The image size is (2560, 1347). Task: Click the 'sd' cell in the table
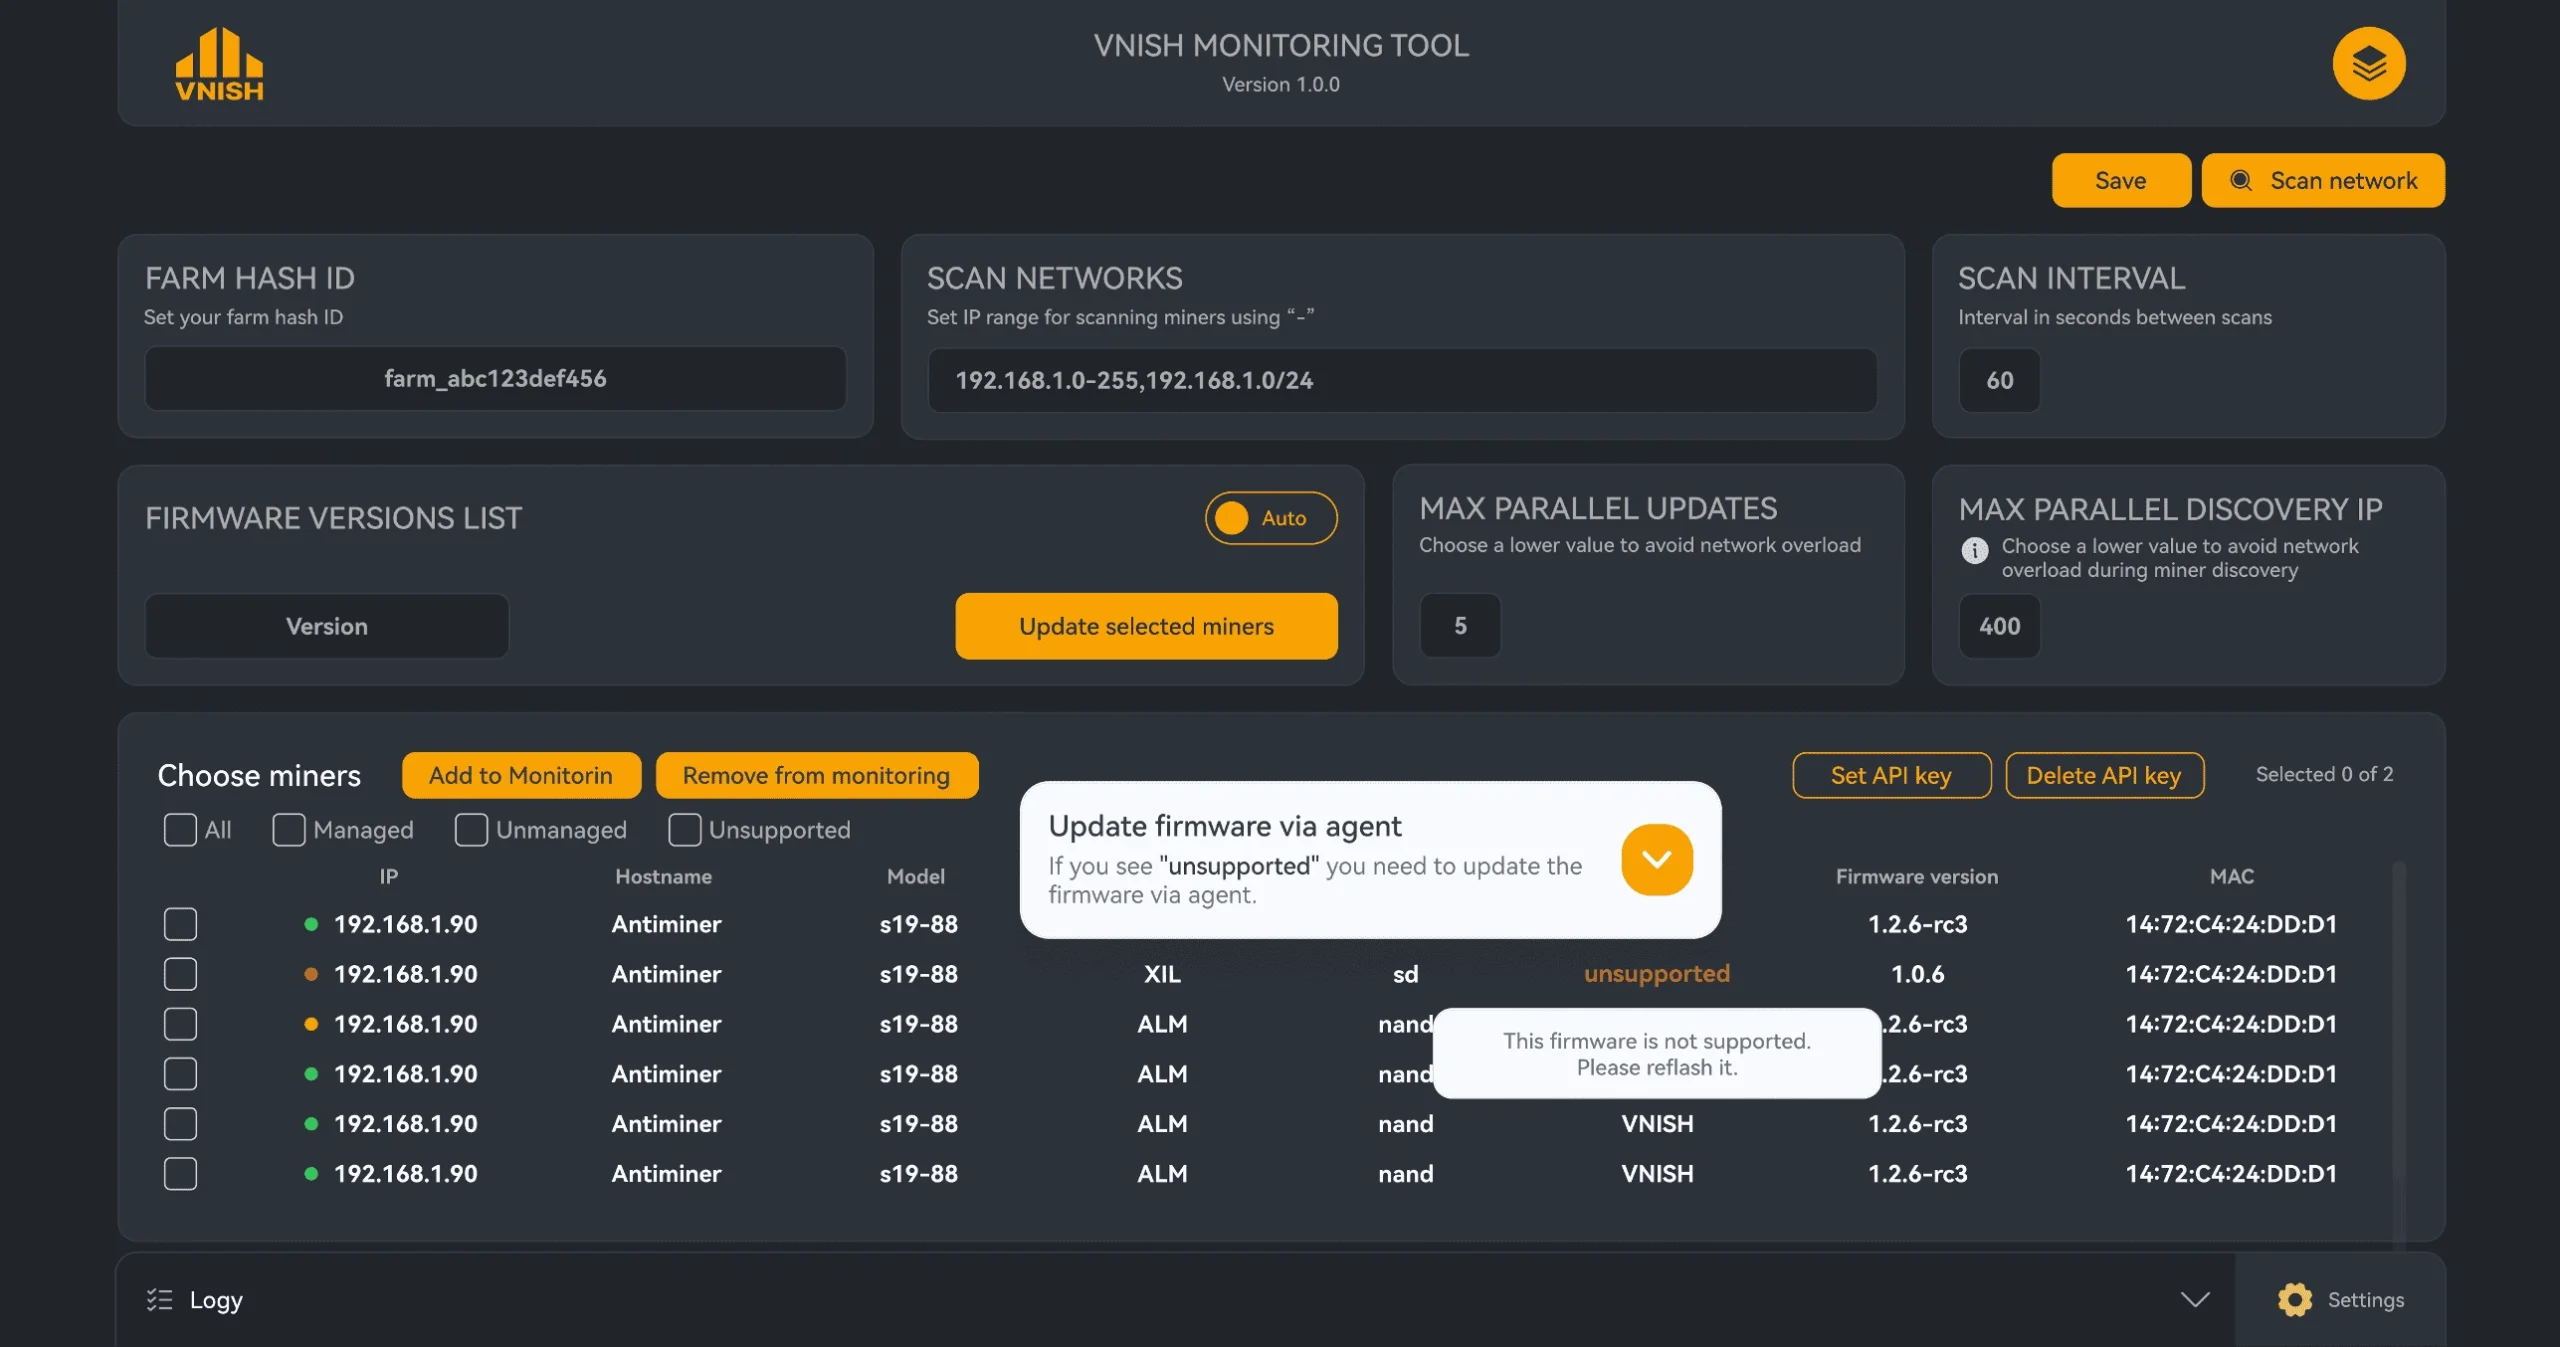pyautogui.click(x=1405, y=974)
